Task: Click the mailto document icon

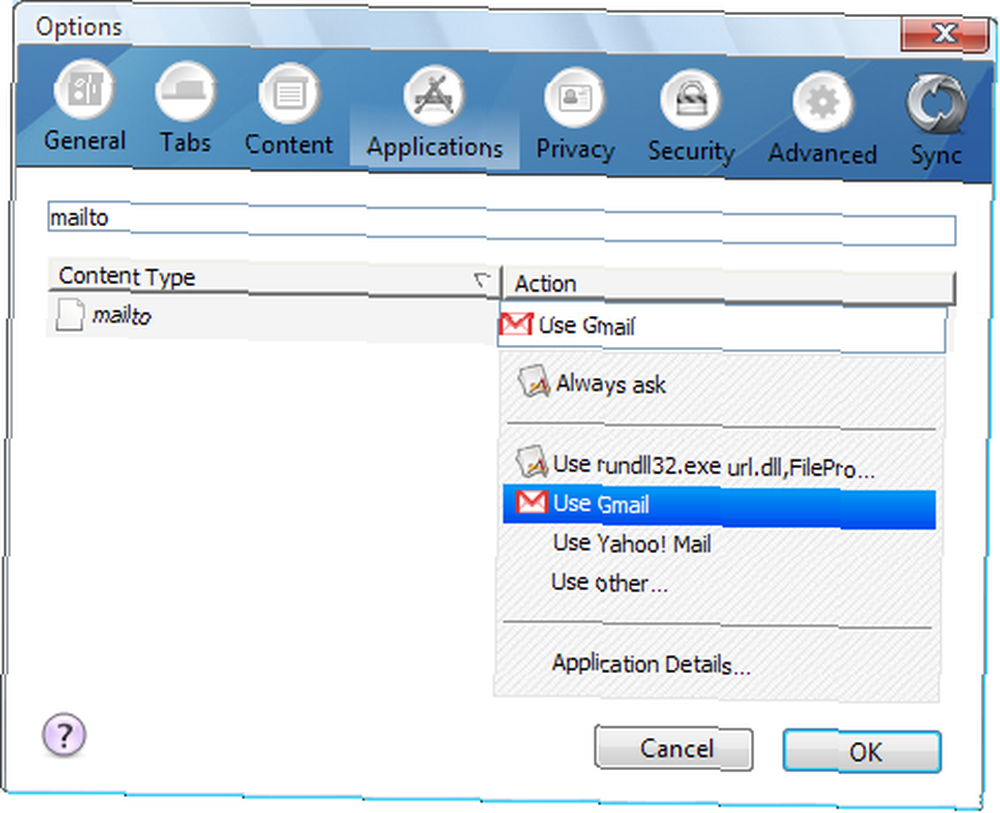Action: coord(70,314)
